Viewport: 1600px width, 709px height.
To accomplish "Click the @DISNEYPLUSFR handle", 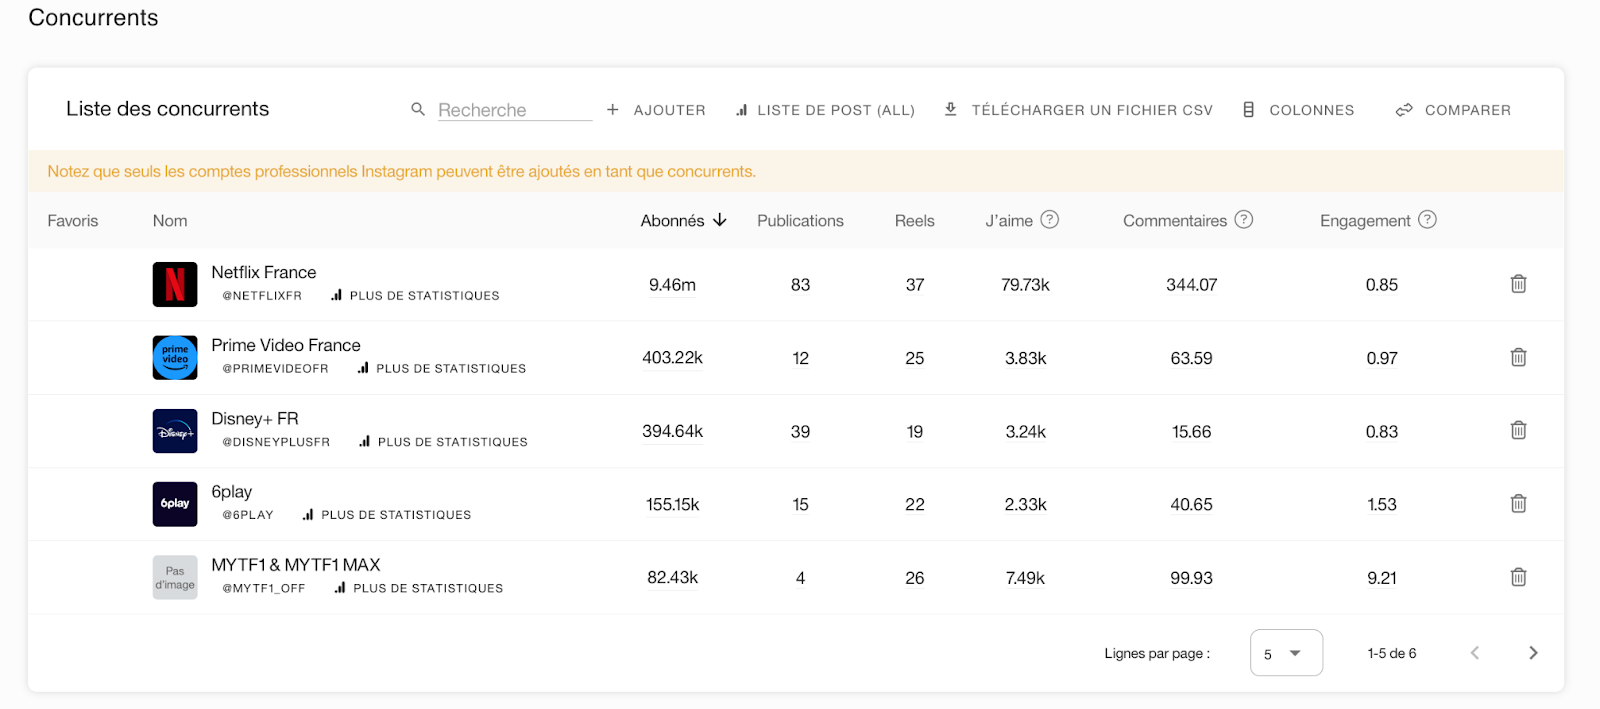I will point(276,442).
